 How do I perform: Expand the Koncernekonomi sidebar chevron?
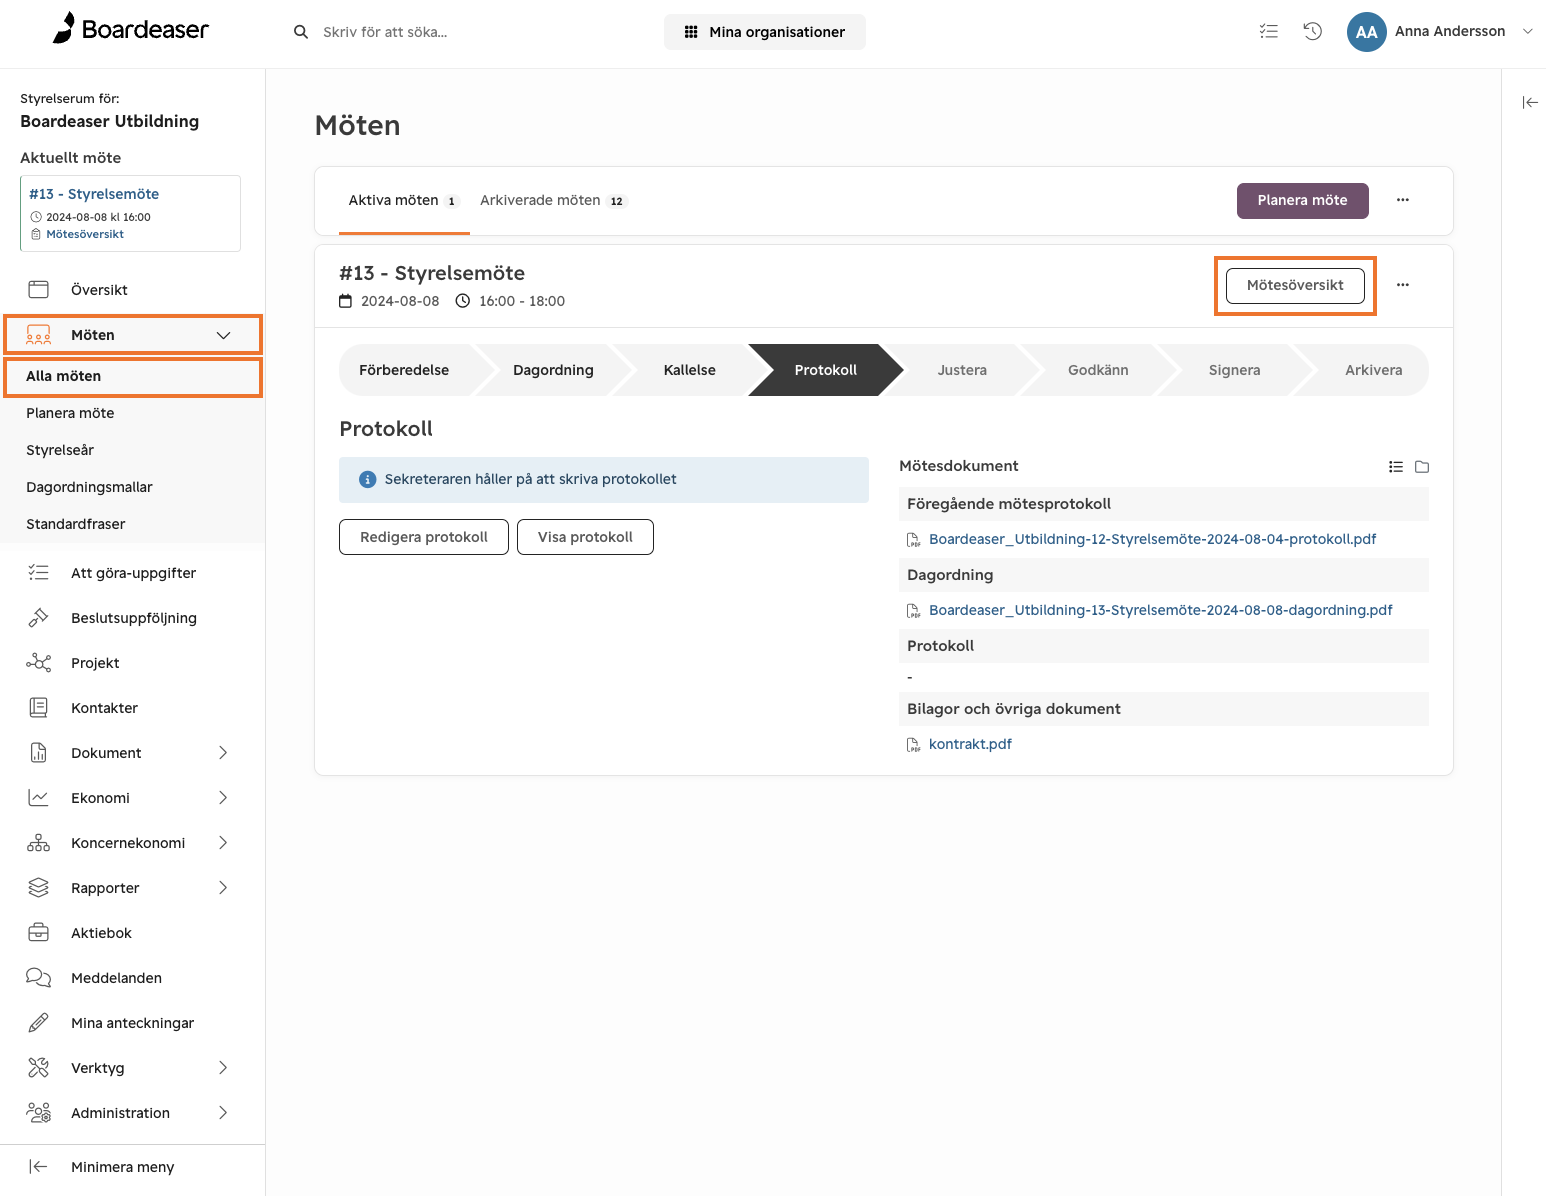(223, 842)
